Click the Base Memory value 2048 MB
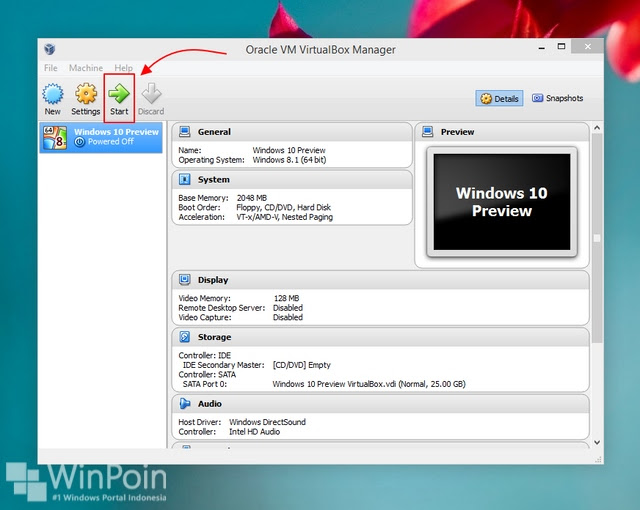The height and width of the screenshot is (510, 640). (x=251, y=198)
